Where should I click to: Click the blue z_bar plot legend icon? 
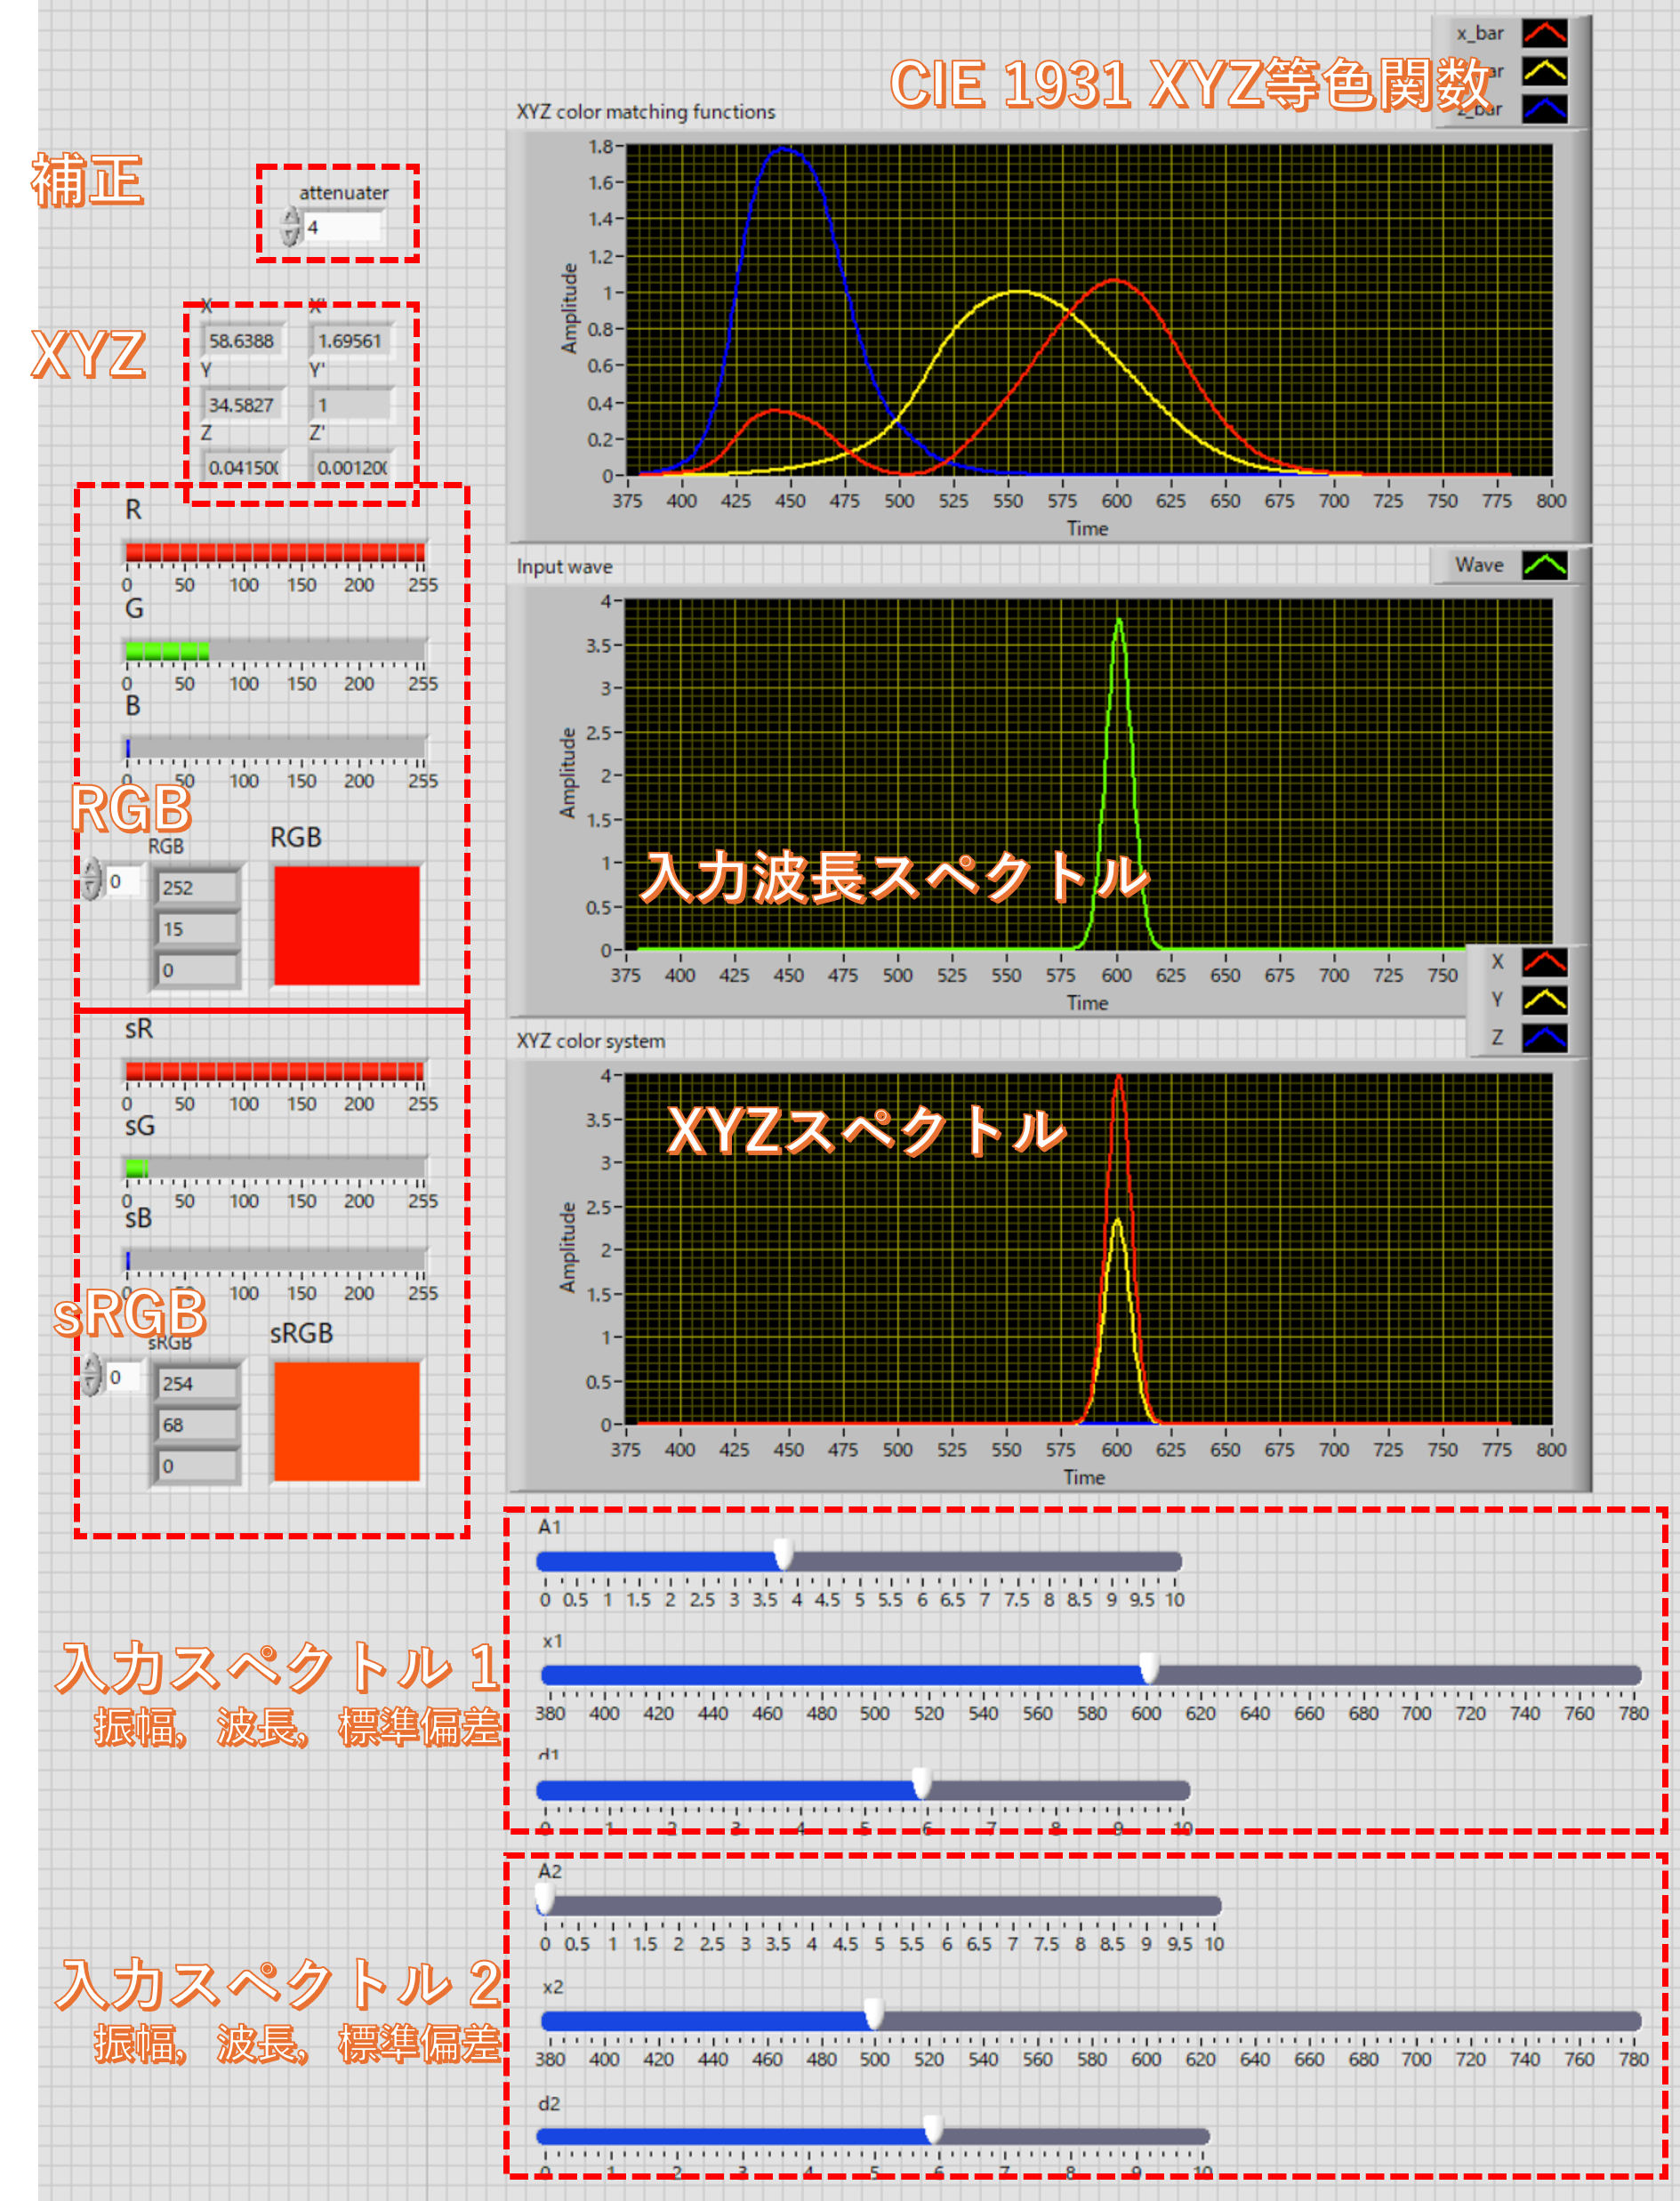(x=1544, y=109)
